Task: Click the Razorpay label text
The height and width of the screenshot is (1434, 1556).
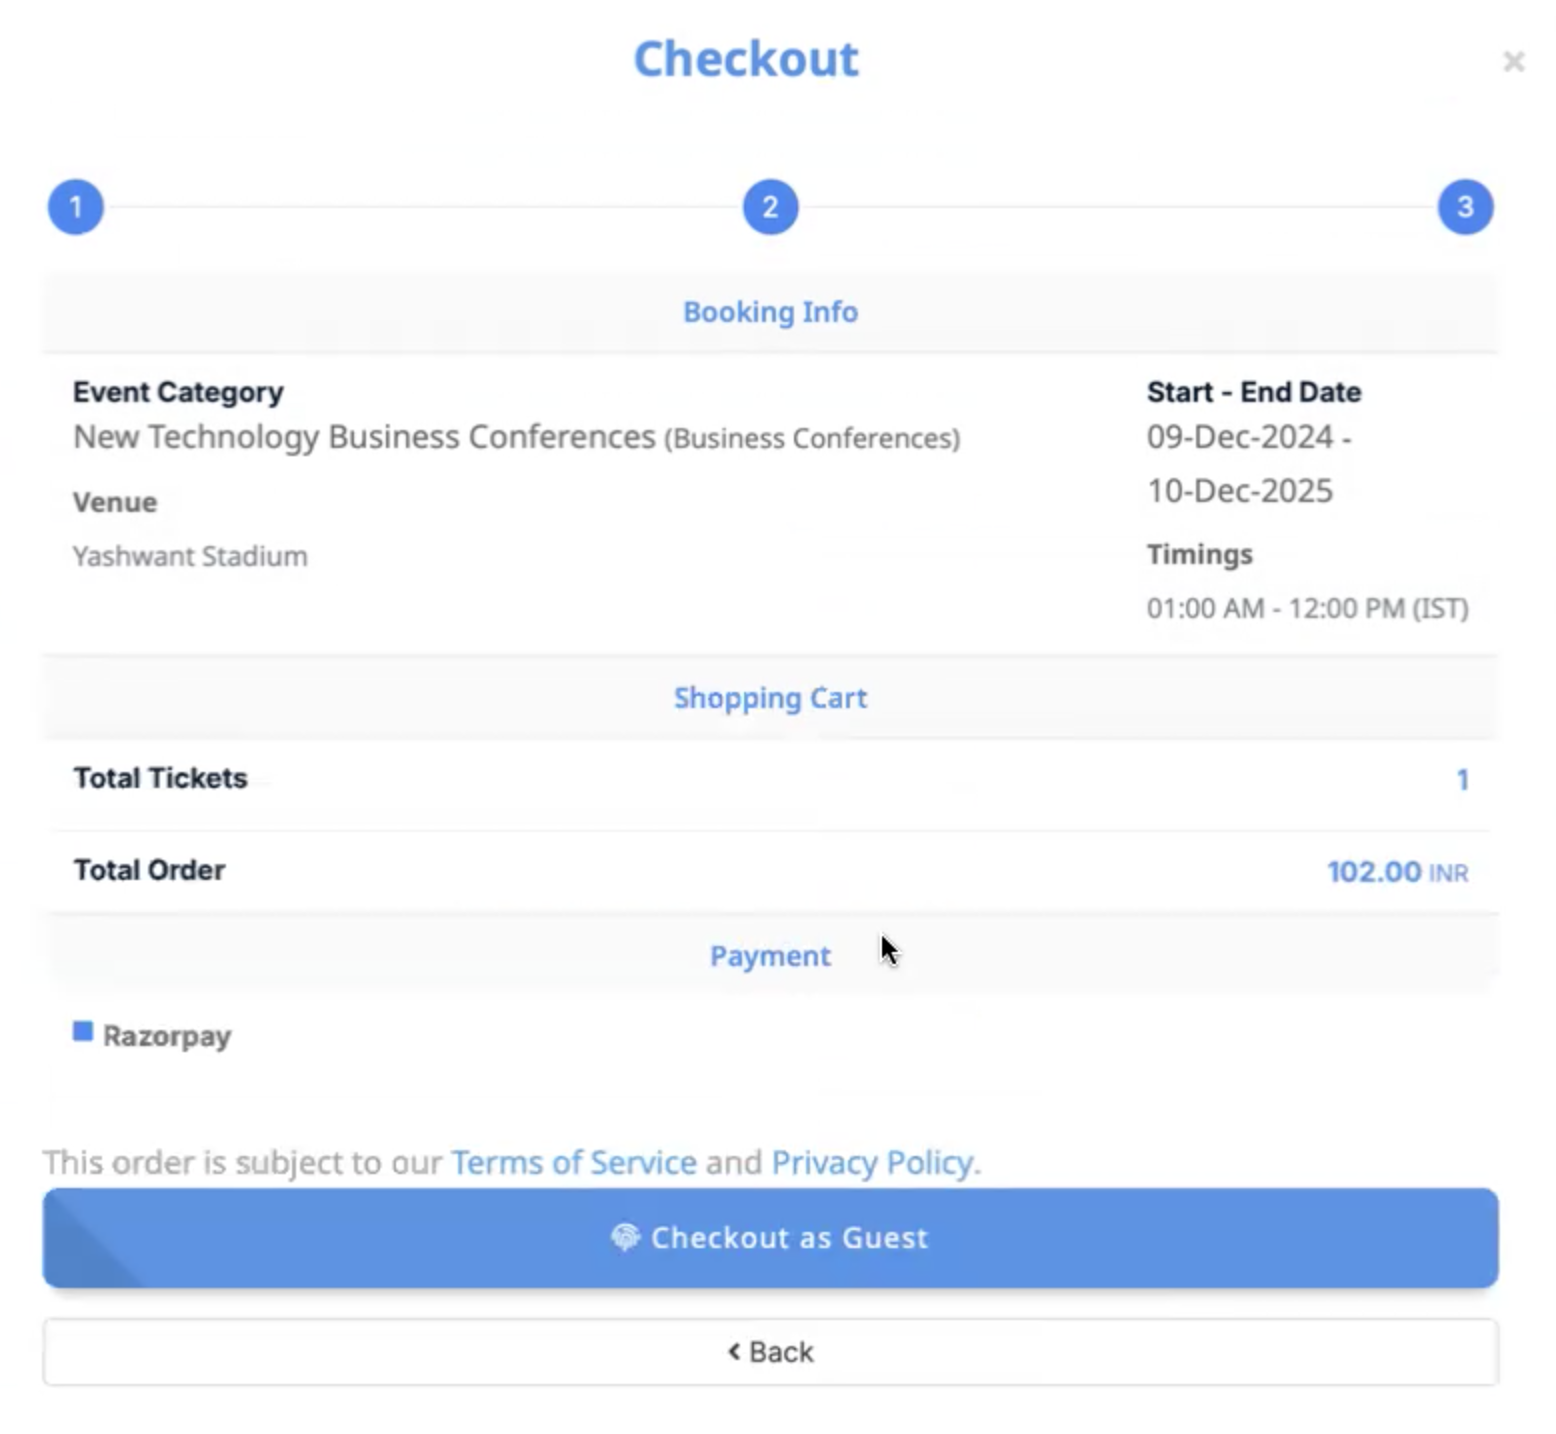Action: 167,1037
